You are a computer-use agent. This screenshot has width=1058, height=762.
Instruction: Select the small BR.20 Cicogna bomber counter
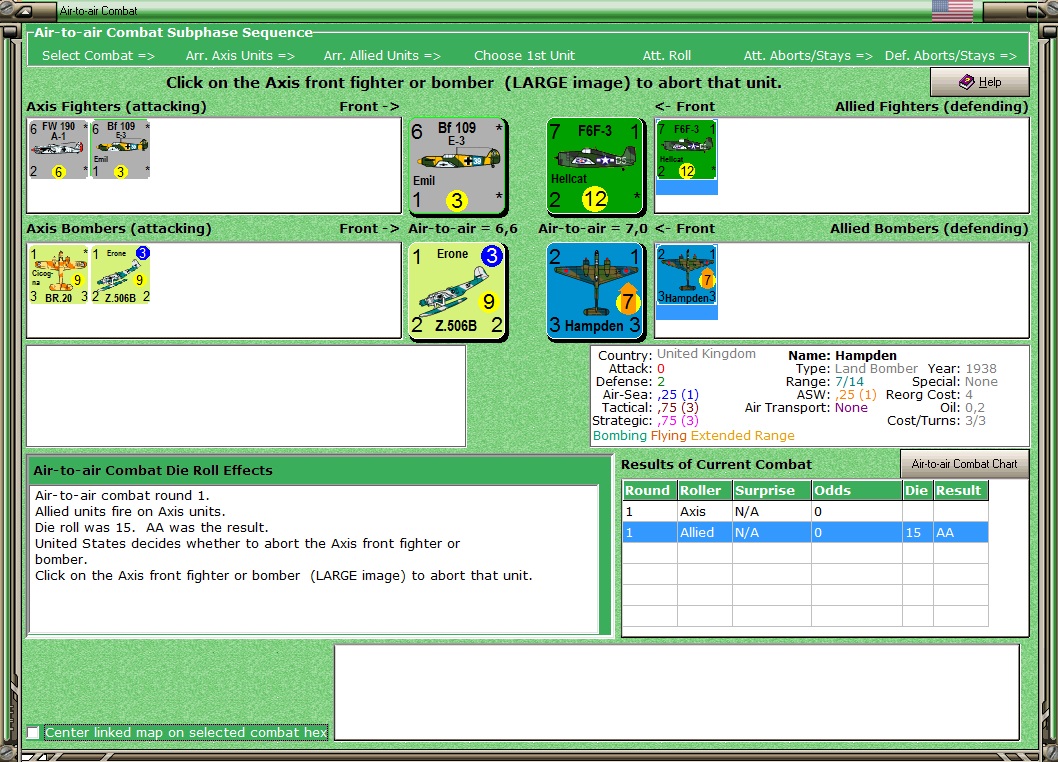(58, 275)
